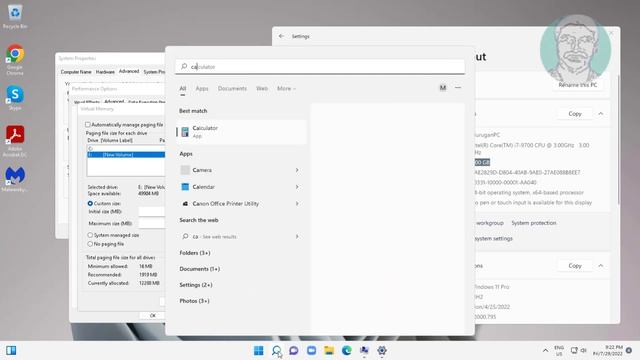Viewport: 640px width, 360px height.
Task: Open the System protection link
Action: click(x=533, y=223)
